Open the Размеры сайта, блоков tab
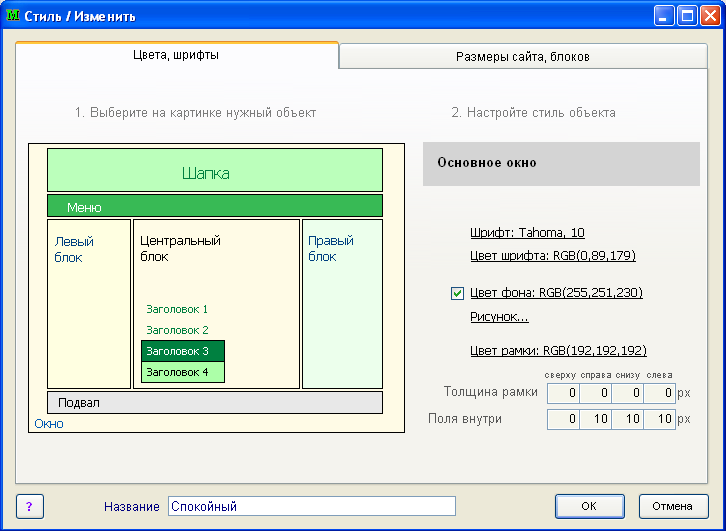Screen dimensions: 726x531 pos(523,56)
